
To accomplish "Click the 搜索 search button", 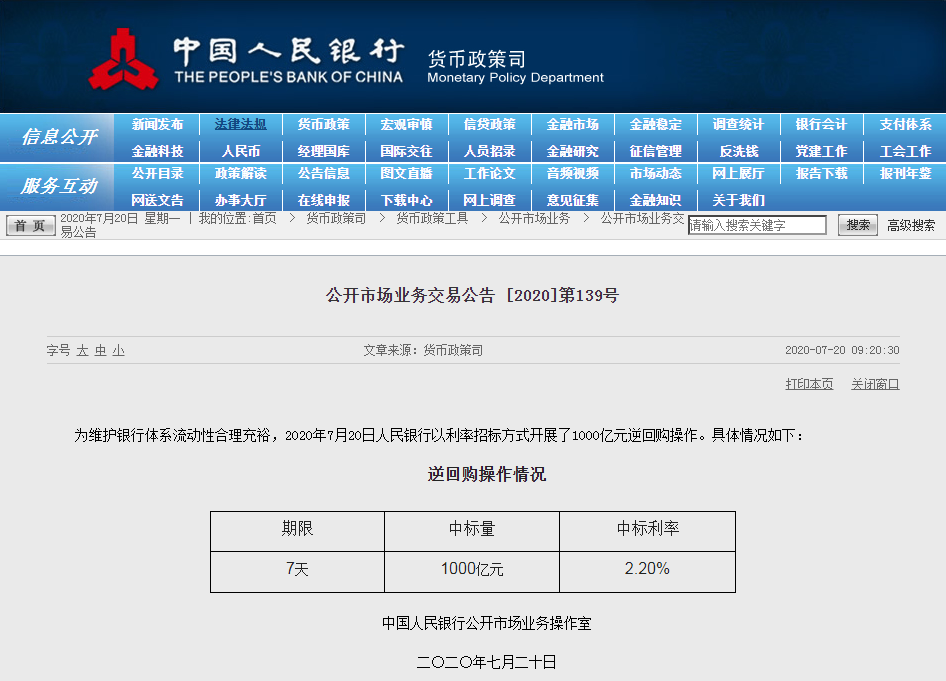I will [858, 226].
